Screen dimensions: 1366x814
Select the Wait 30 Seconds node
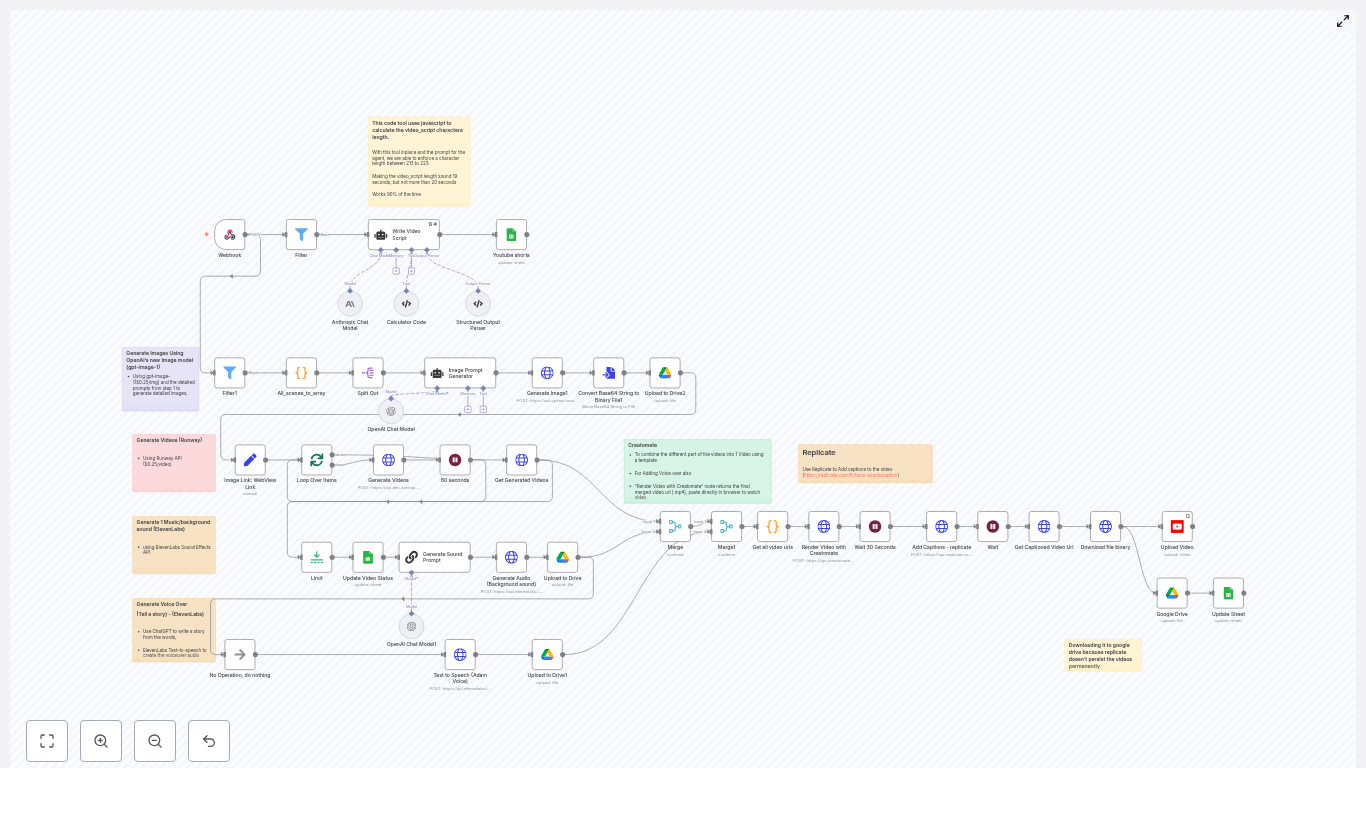(874, 526)
